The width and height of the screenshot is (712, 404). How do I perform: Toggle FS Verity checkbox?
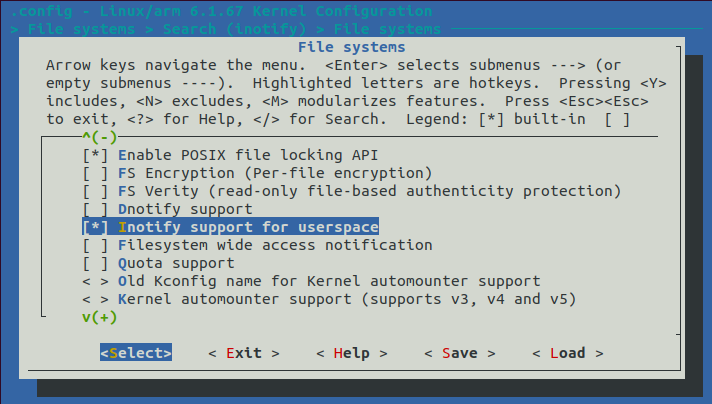[95, 192]
